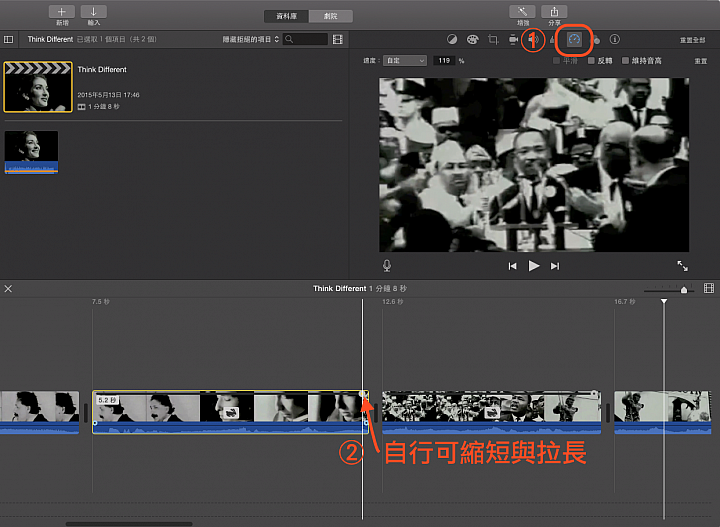Select the speed speedometer tool

click(x=574, y=39)
